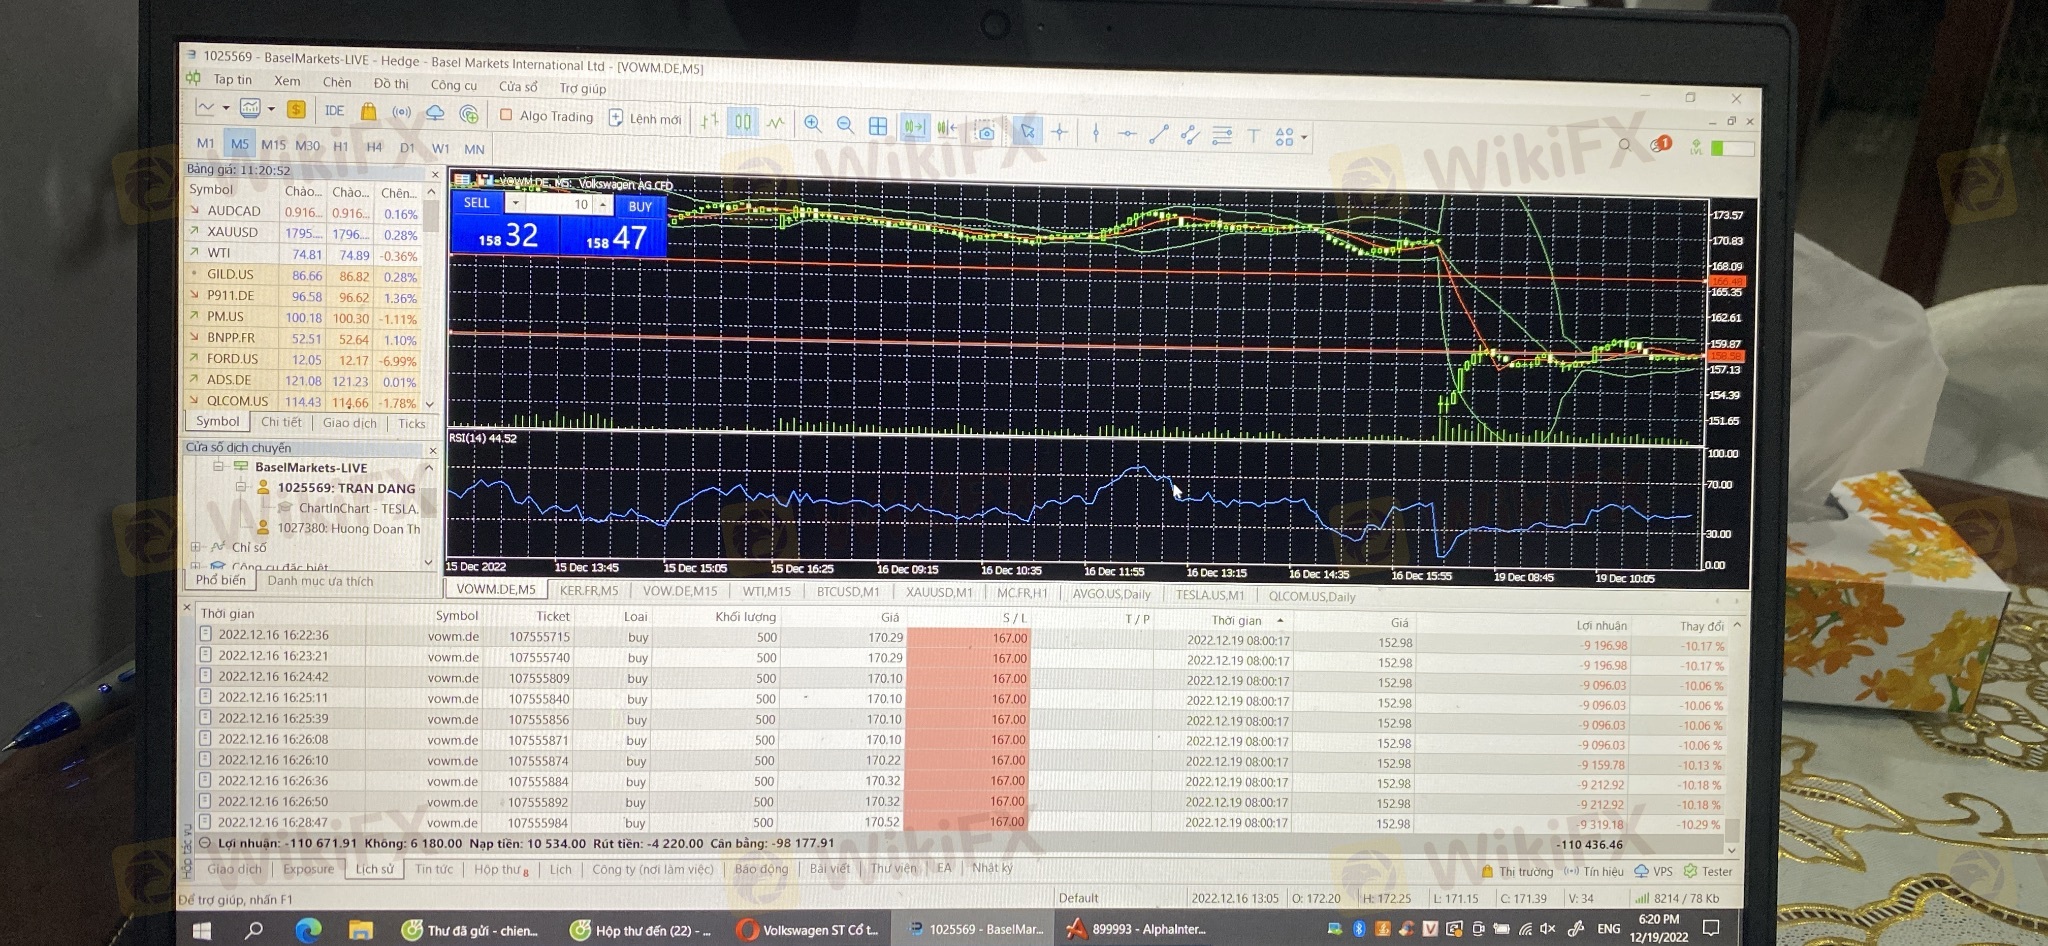
Task: Select the Fibonacci retracement tool
Action: click(1222, 135)
